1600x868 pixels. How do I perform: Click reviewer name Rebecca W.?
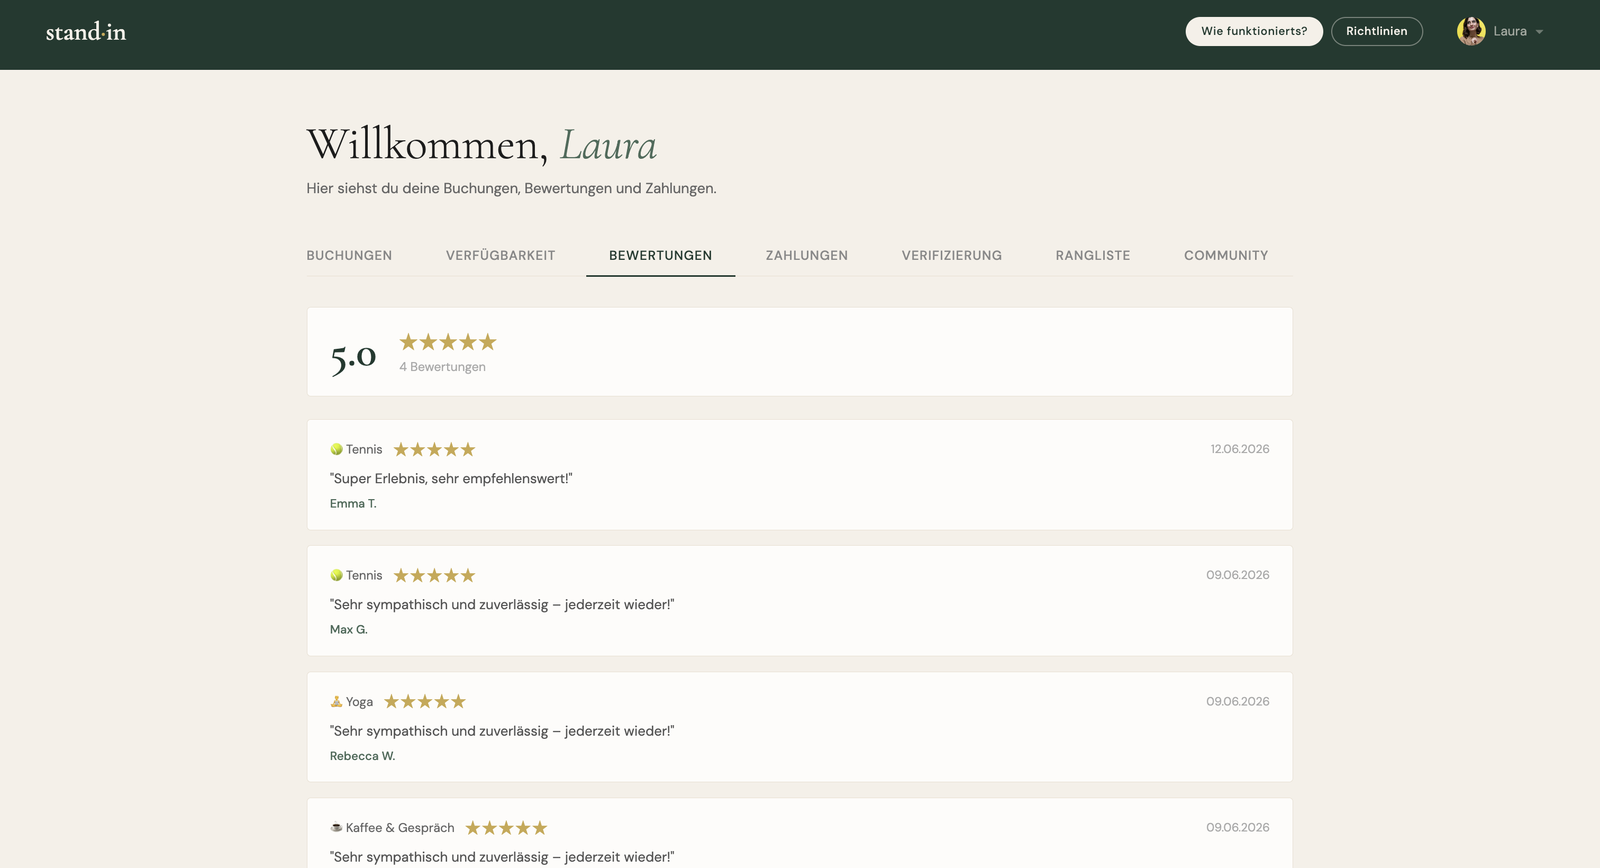click(362, 756)
